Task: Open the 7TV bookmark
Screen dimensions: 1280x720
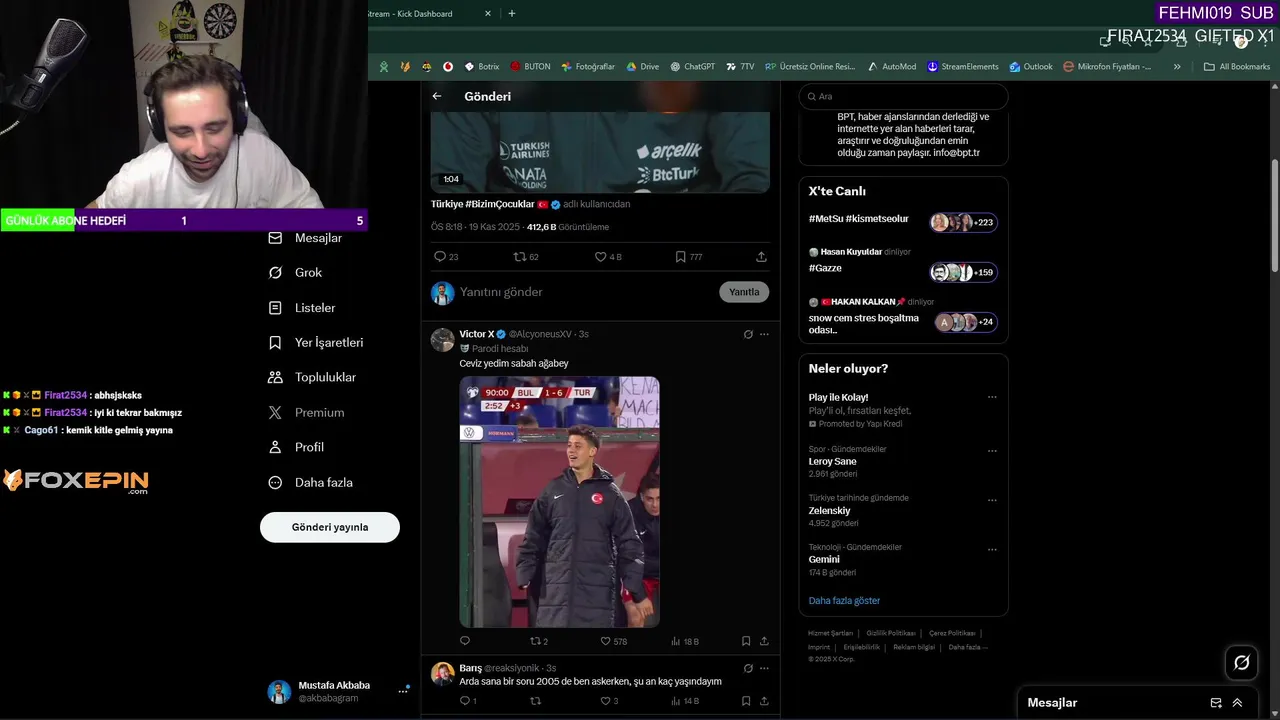Action: 740,67
